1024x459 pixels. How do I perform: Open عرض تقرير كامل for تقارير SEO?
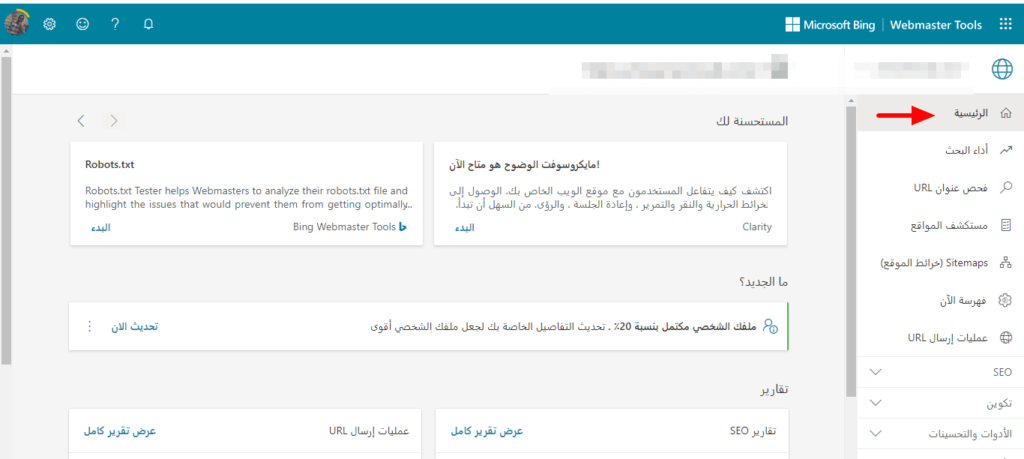[487, 432]
